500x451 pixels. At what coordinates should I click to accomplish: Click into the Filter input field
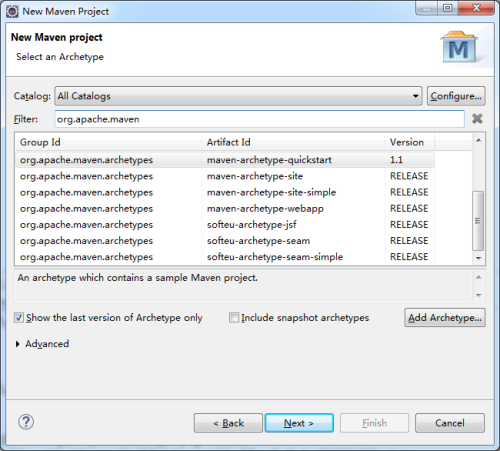point(259,119)
